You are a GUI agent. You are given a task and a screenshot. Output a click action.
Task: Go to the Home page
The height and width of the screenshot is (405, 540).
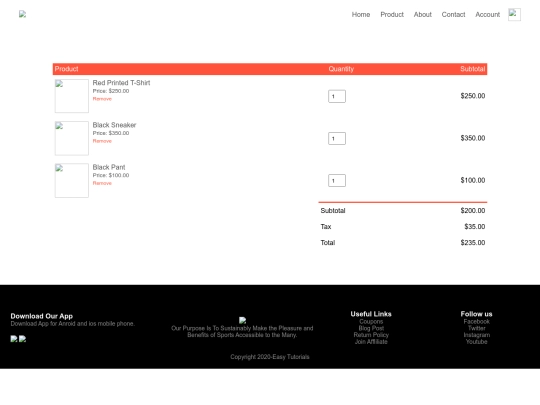[361, 14]
